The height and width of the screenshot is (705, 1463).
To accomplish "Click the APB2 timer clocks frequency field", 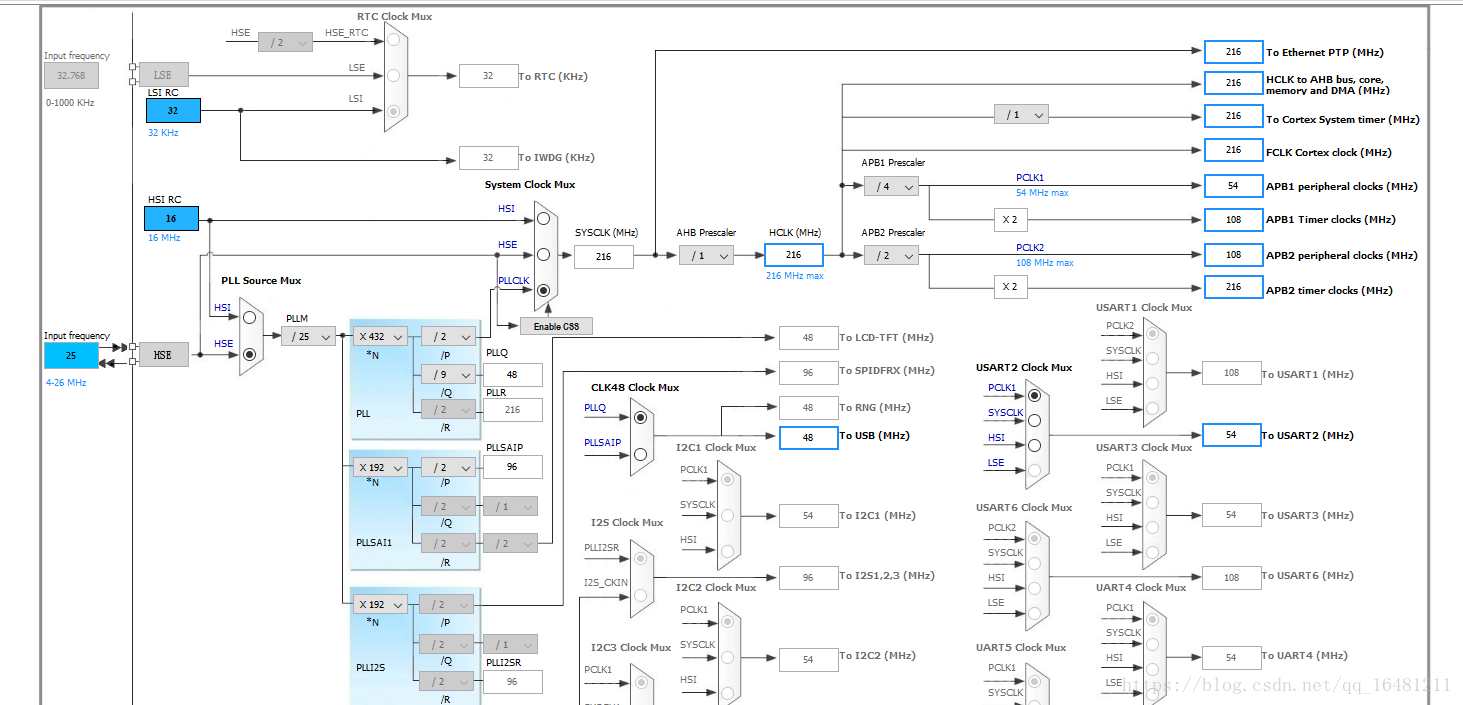I will (x=1233, y=287).
